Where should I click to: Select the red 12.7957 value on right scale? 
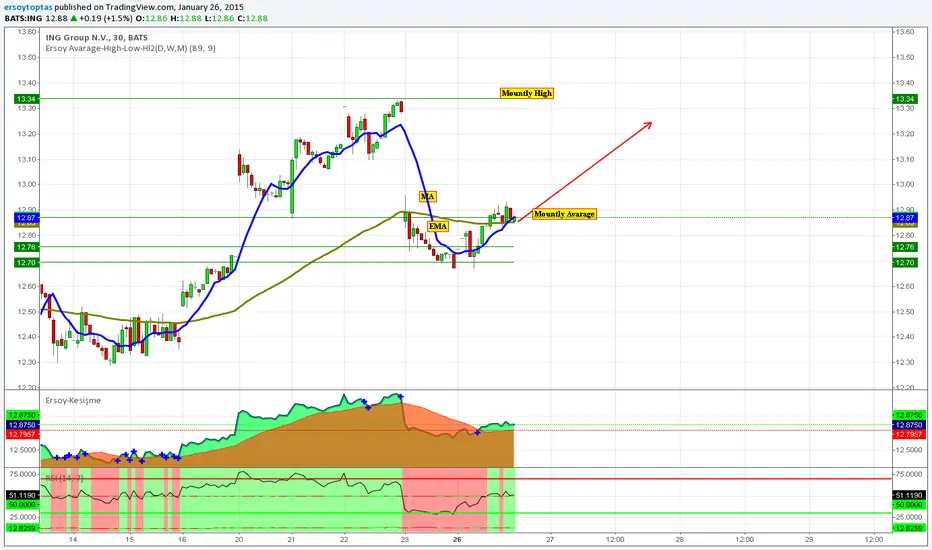click(908, 435)
